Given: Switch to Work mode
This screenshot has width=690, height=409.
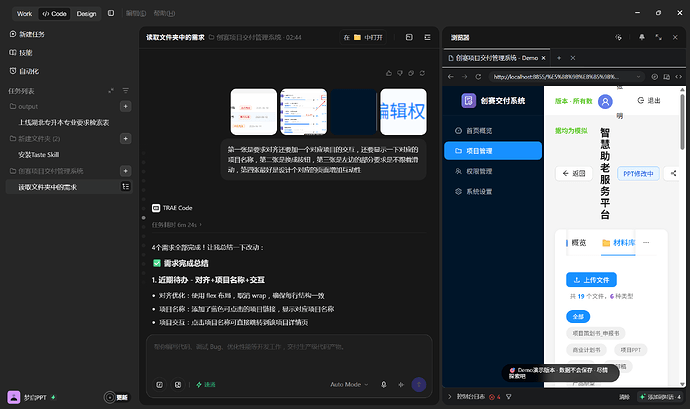Looking at the screenshot, I should pos(25,14).
